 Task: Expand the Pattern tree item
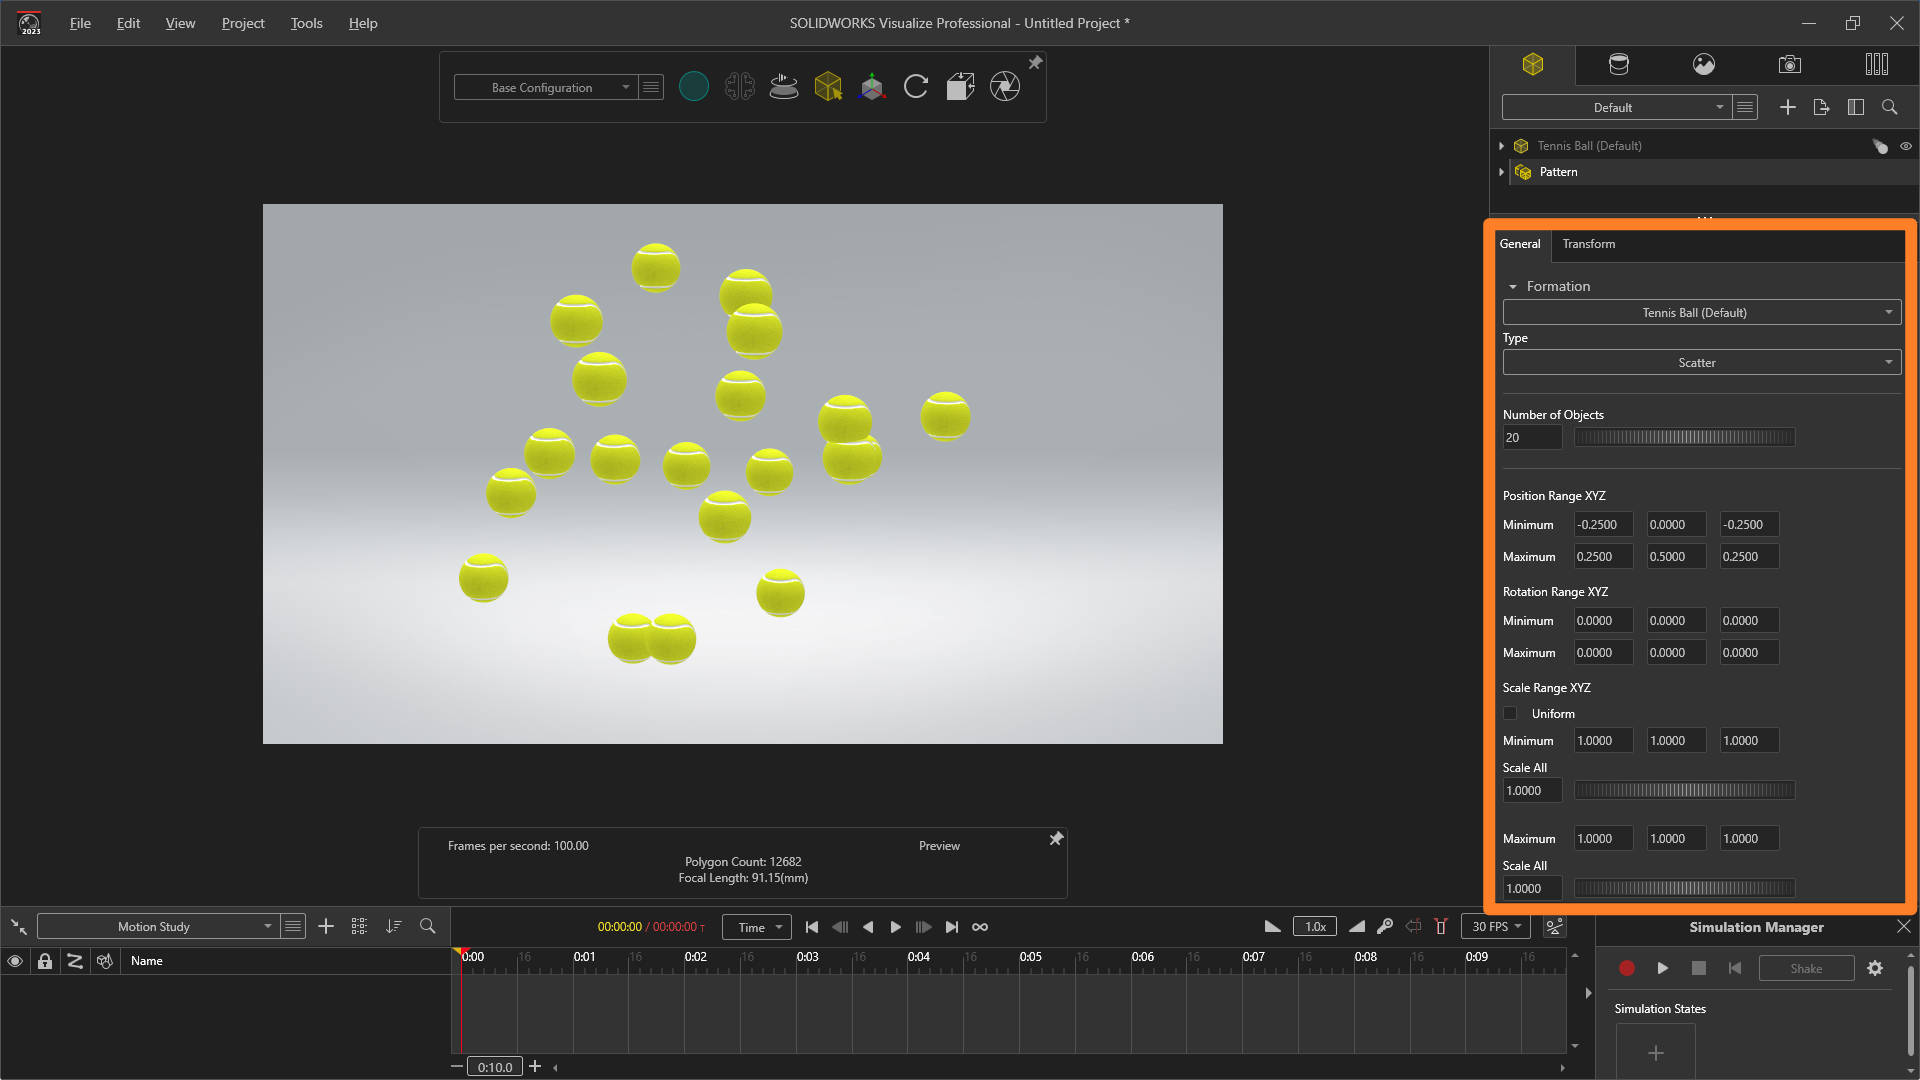pyautogui.click(x=1501, y=172)
